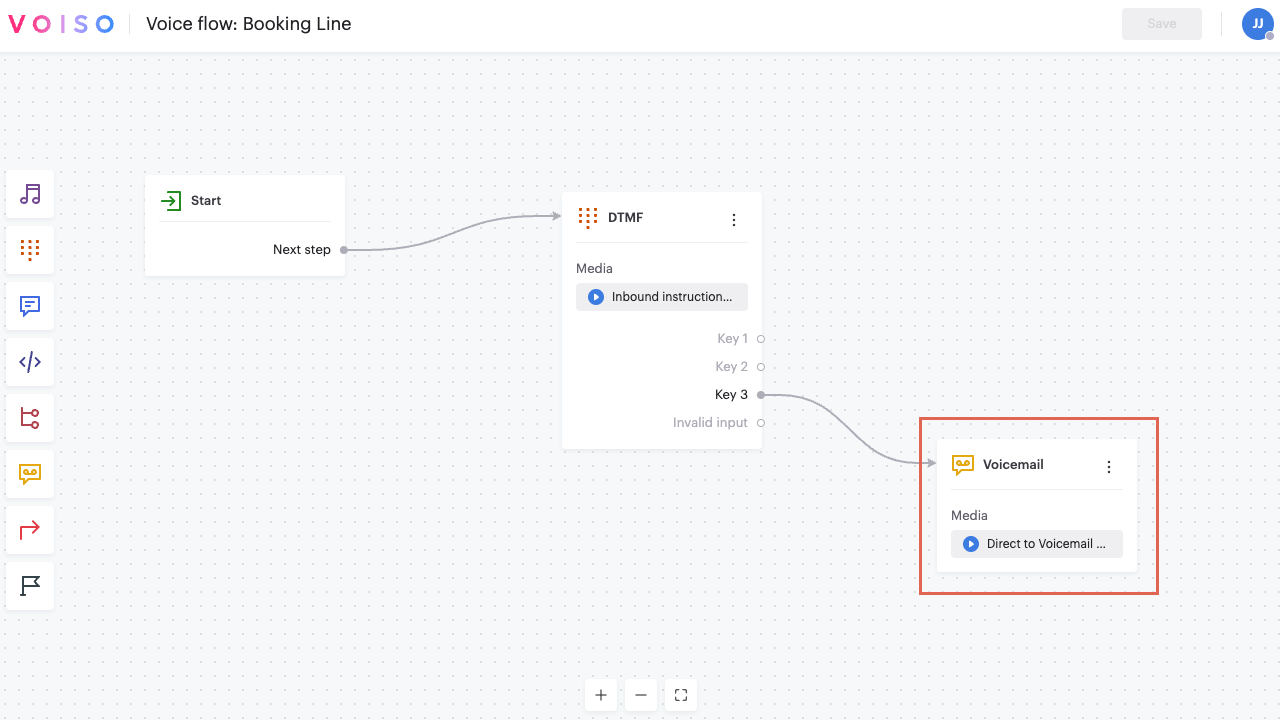Select the red forward arrow node icon
The width and height of the screenshot is (1280, 720).
click(30, 530)
